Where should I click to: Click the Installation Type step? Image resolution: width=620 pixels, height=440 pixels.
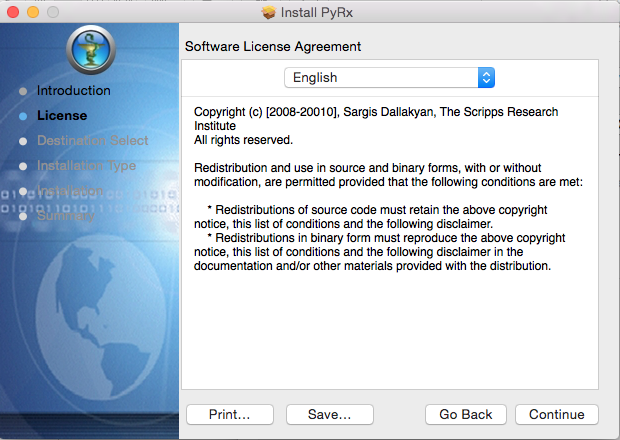86,166
